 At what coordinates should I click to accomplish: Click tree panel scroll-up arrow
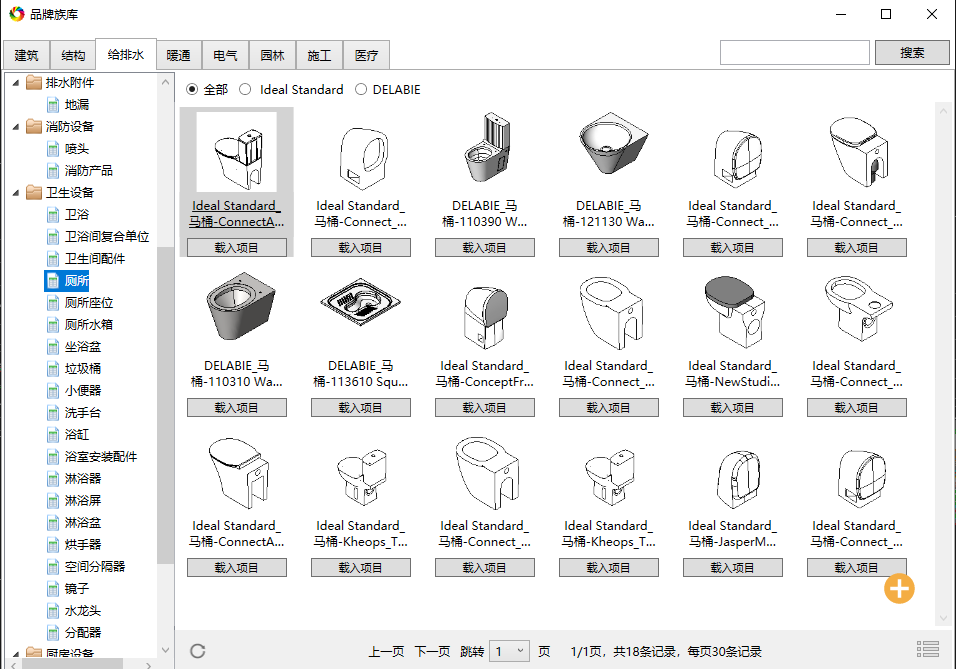pos(165,82)
